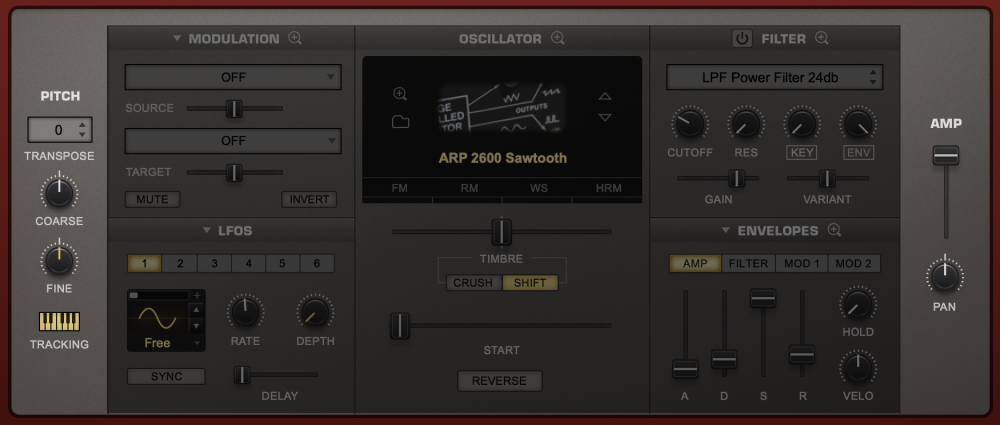Select previous soundsource with up arrow
1000x425 pixels.
coord(605,96)
